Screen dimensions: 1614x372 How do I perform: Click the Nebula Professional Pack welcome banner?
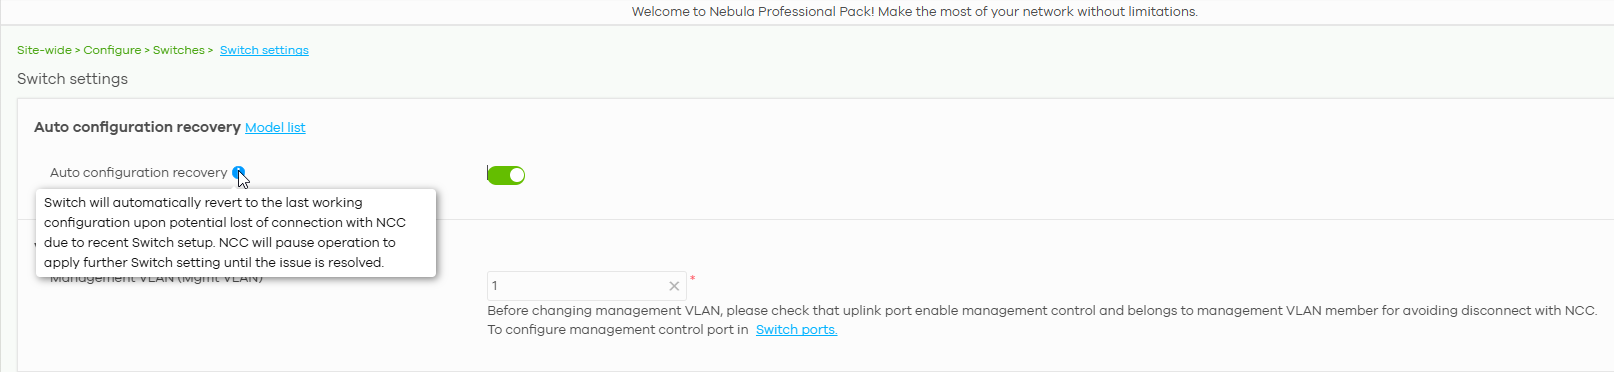click(x=914, y=12)
